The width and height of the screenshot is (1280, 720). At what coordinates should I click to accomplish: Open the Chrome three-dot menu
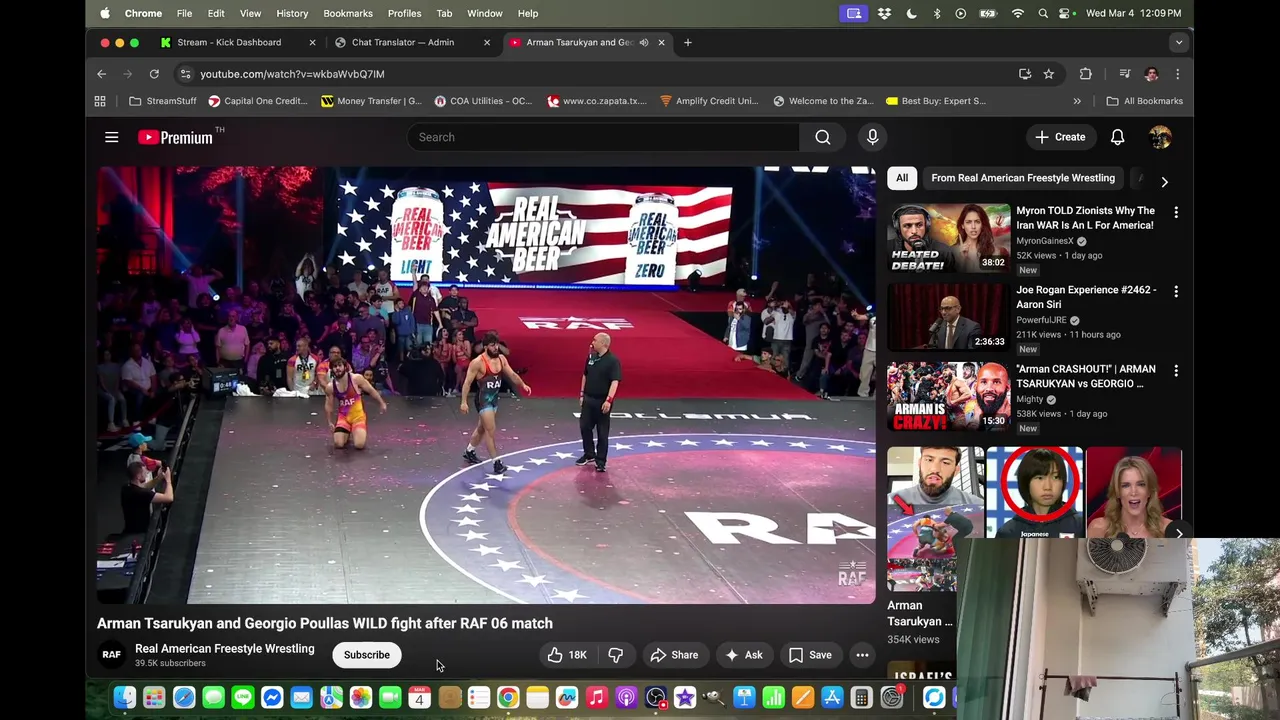(1178, 74)
